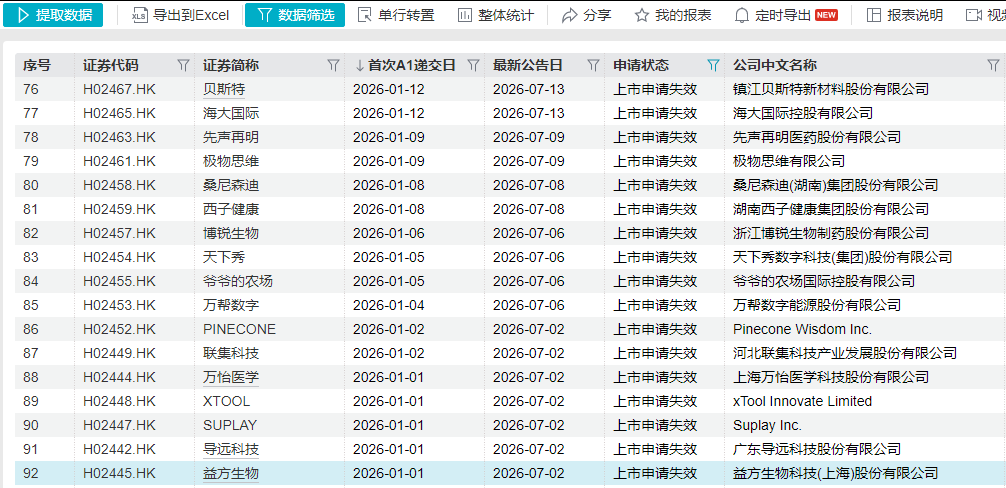The height and width of the screenshot is (488, 1006).
Task: Click row number 92
Action: coord(31,473)
